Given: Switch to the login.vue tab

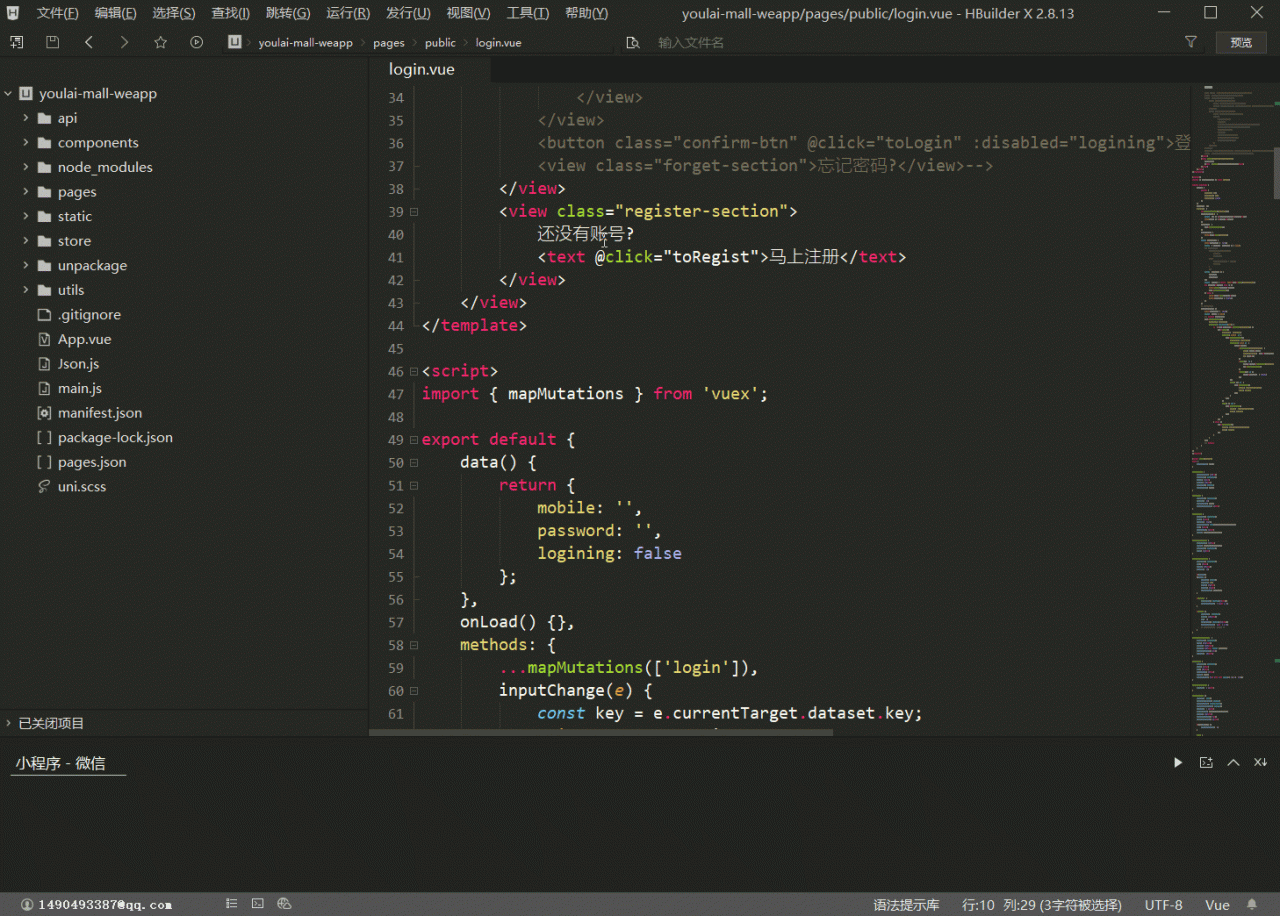Looking at the screenshot, I should pos(421,69).
